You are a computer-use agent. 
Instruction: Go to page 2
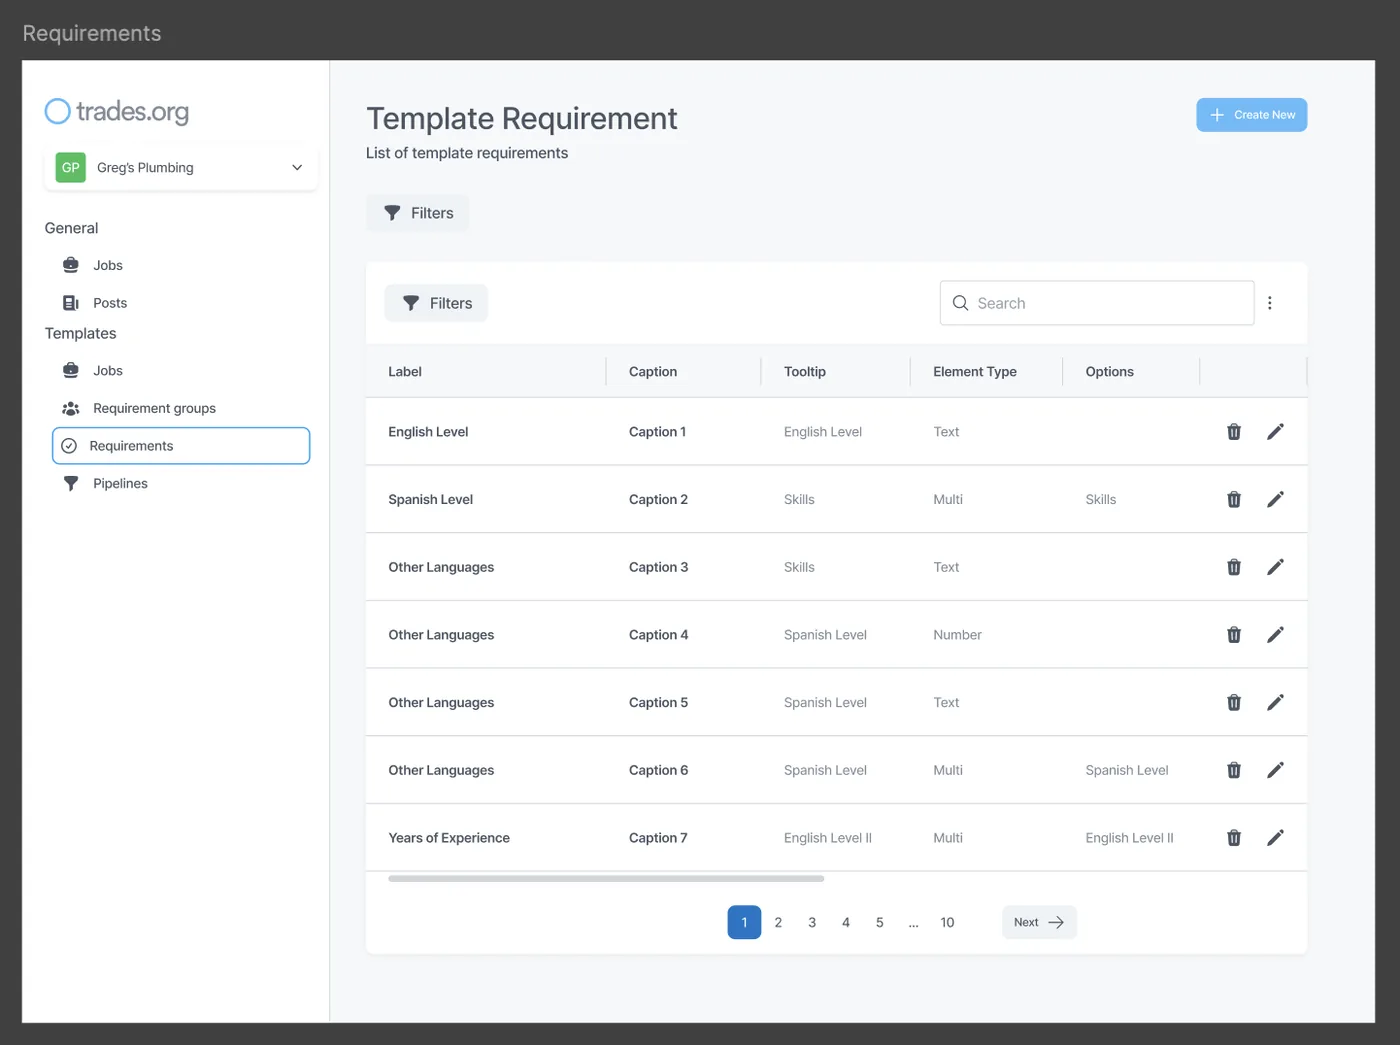778,923
